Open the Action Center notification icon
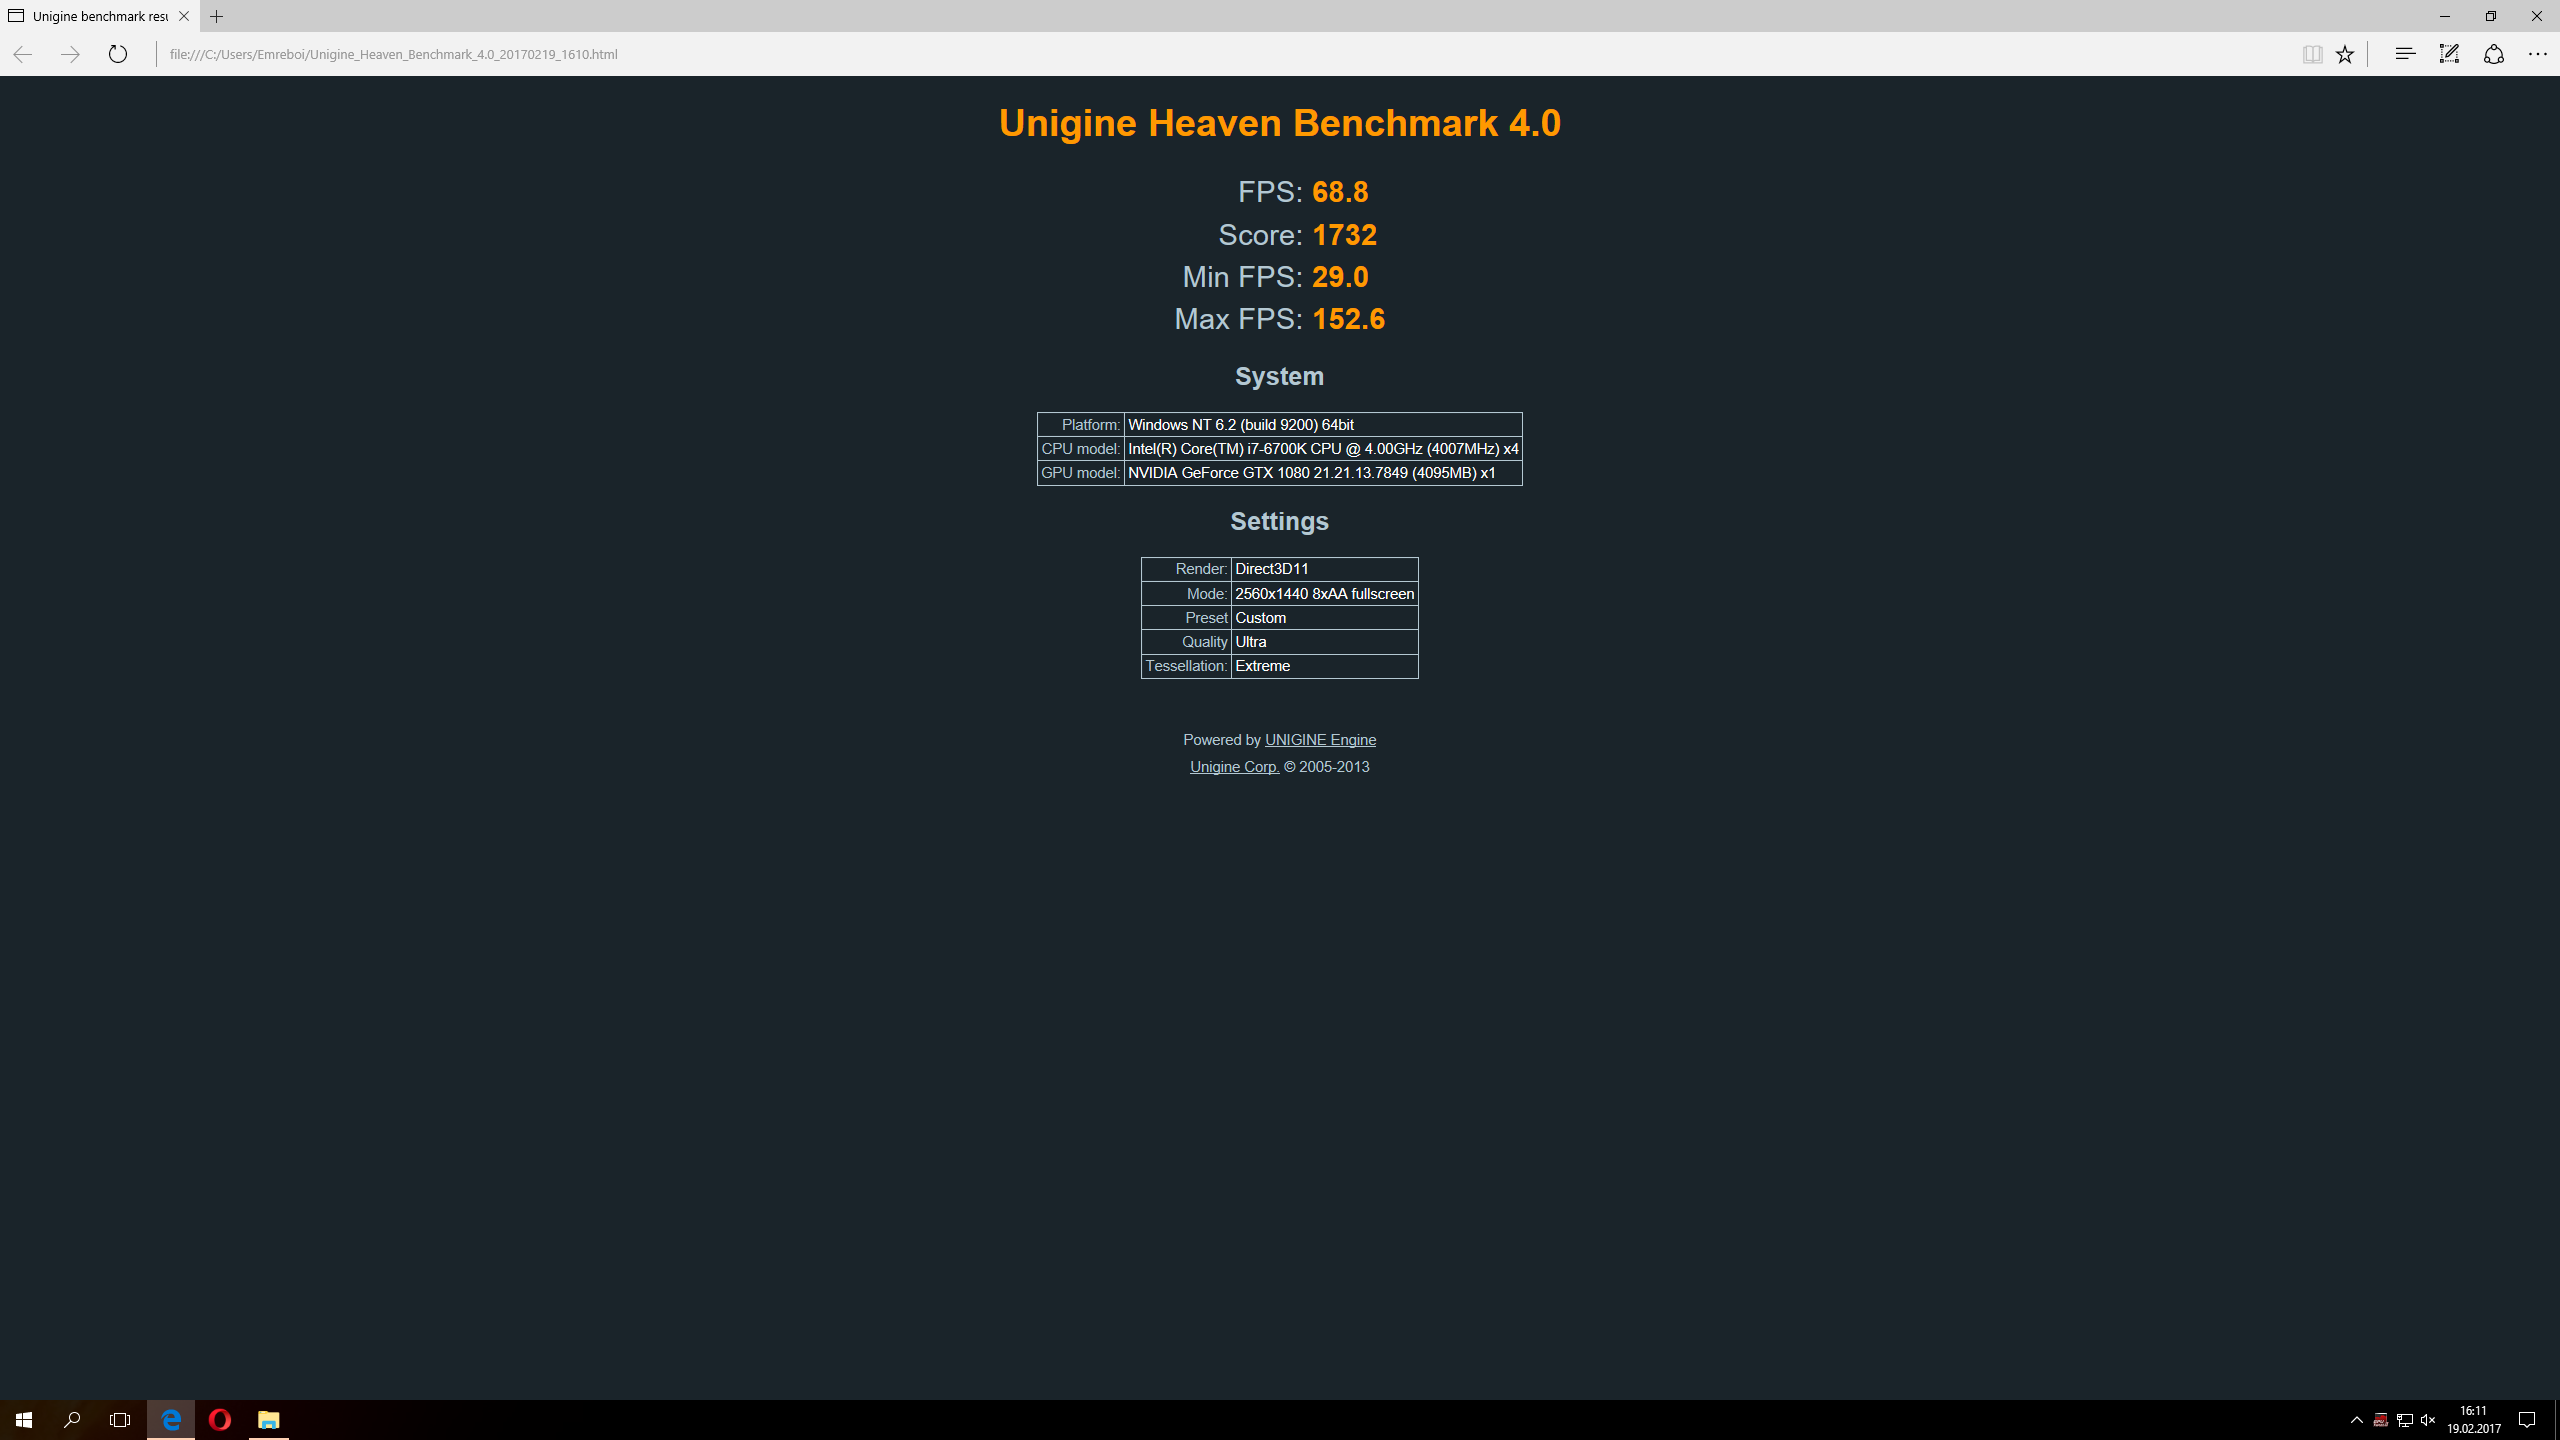2560x1440 pixels. click(x=2527, y=1420)
